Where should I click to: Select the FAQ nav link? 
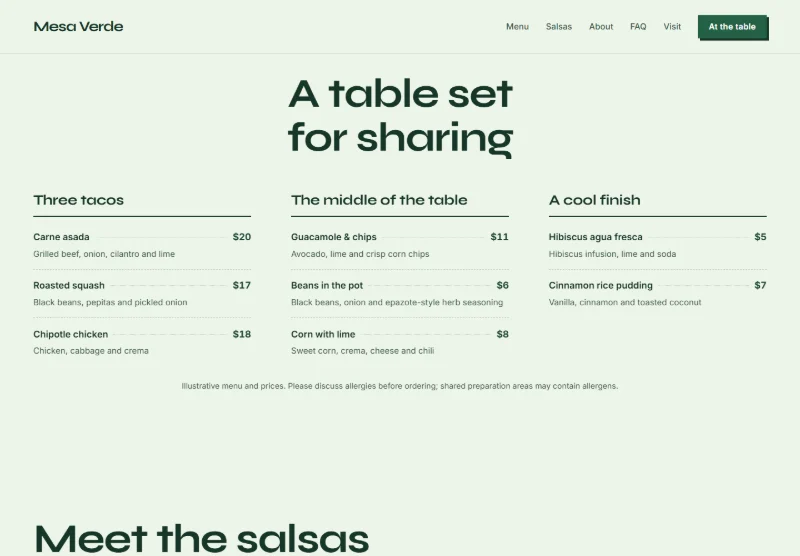point(638,27)
